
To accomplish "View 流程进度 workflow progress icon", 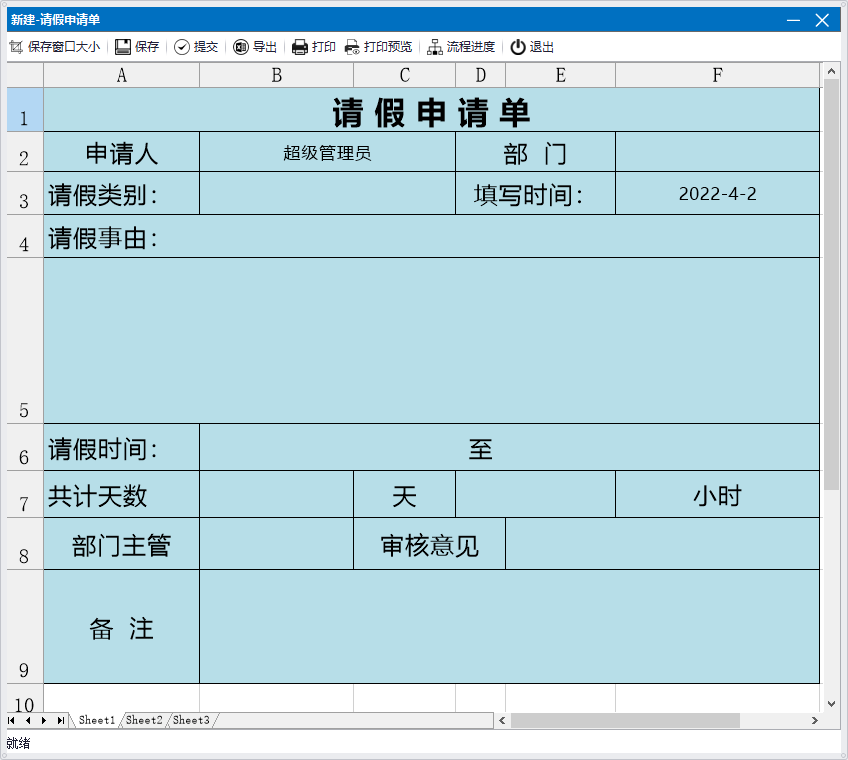I will (x=435, y=47).
